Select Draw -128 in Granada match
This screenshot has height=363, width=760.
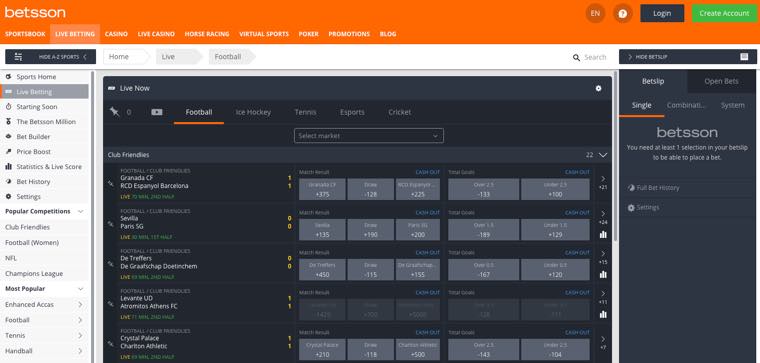point(370,189)
